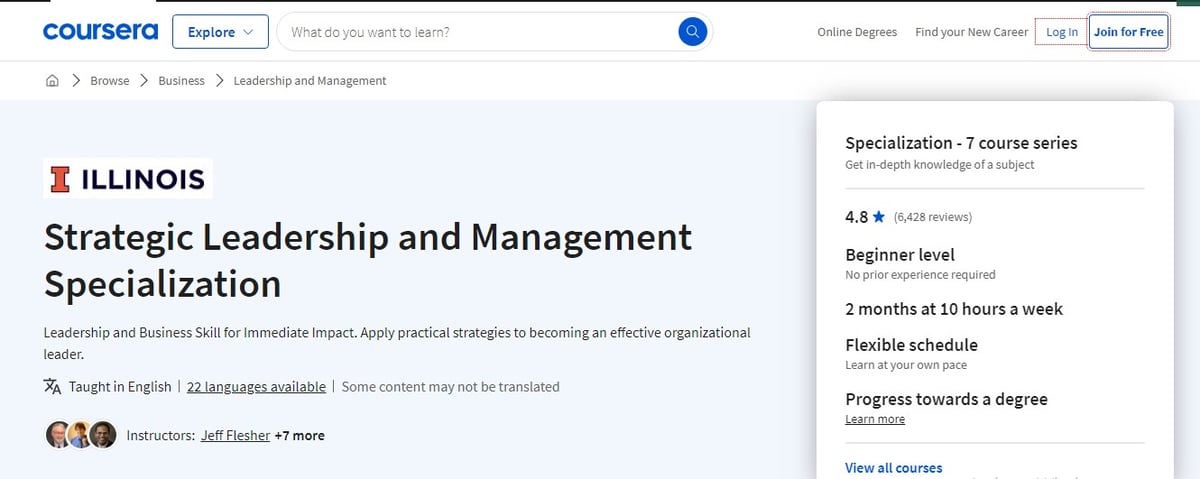Click '2 months at 10 hours a week'
The width and height of the screenshot is (1200, 479).
[954, 309]
